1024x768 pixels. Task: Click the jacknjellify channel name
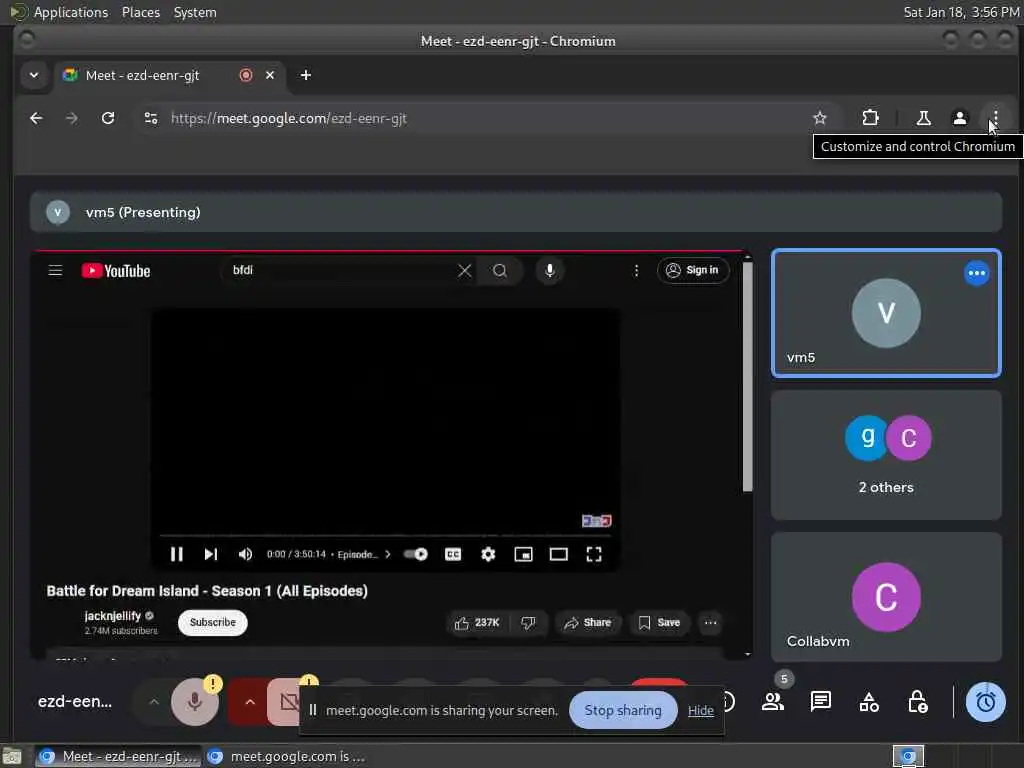coord(112,616)
